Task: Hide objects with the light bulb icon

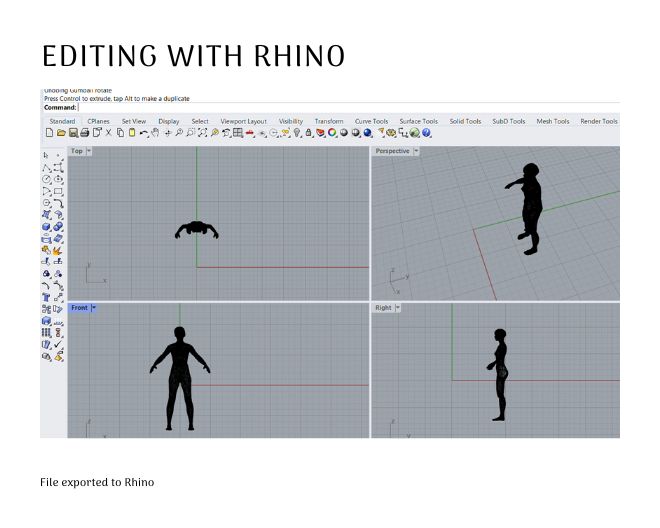Action: click(297, 133)
